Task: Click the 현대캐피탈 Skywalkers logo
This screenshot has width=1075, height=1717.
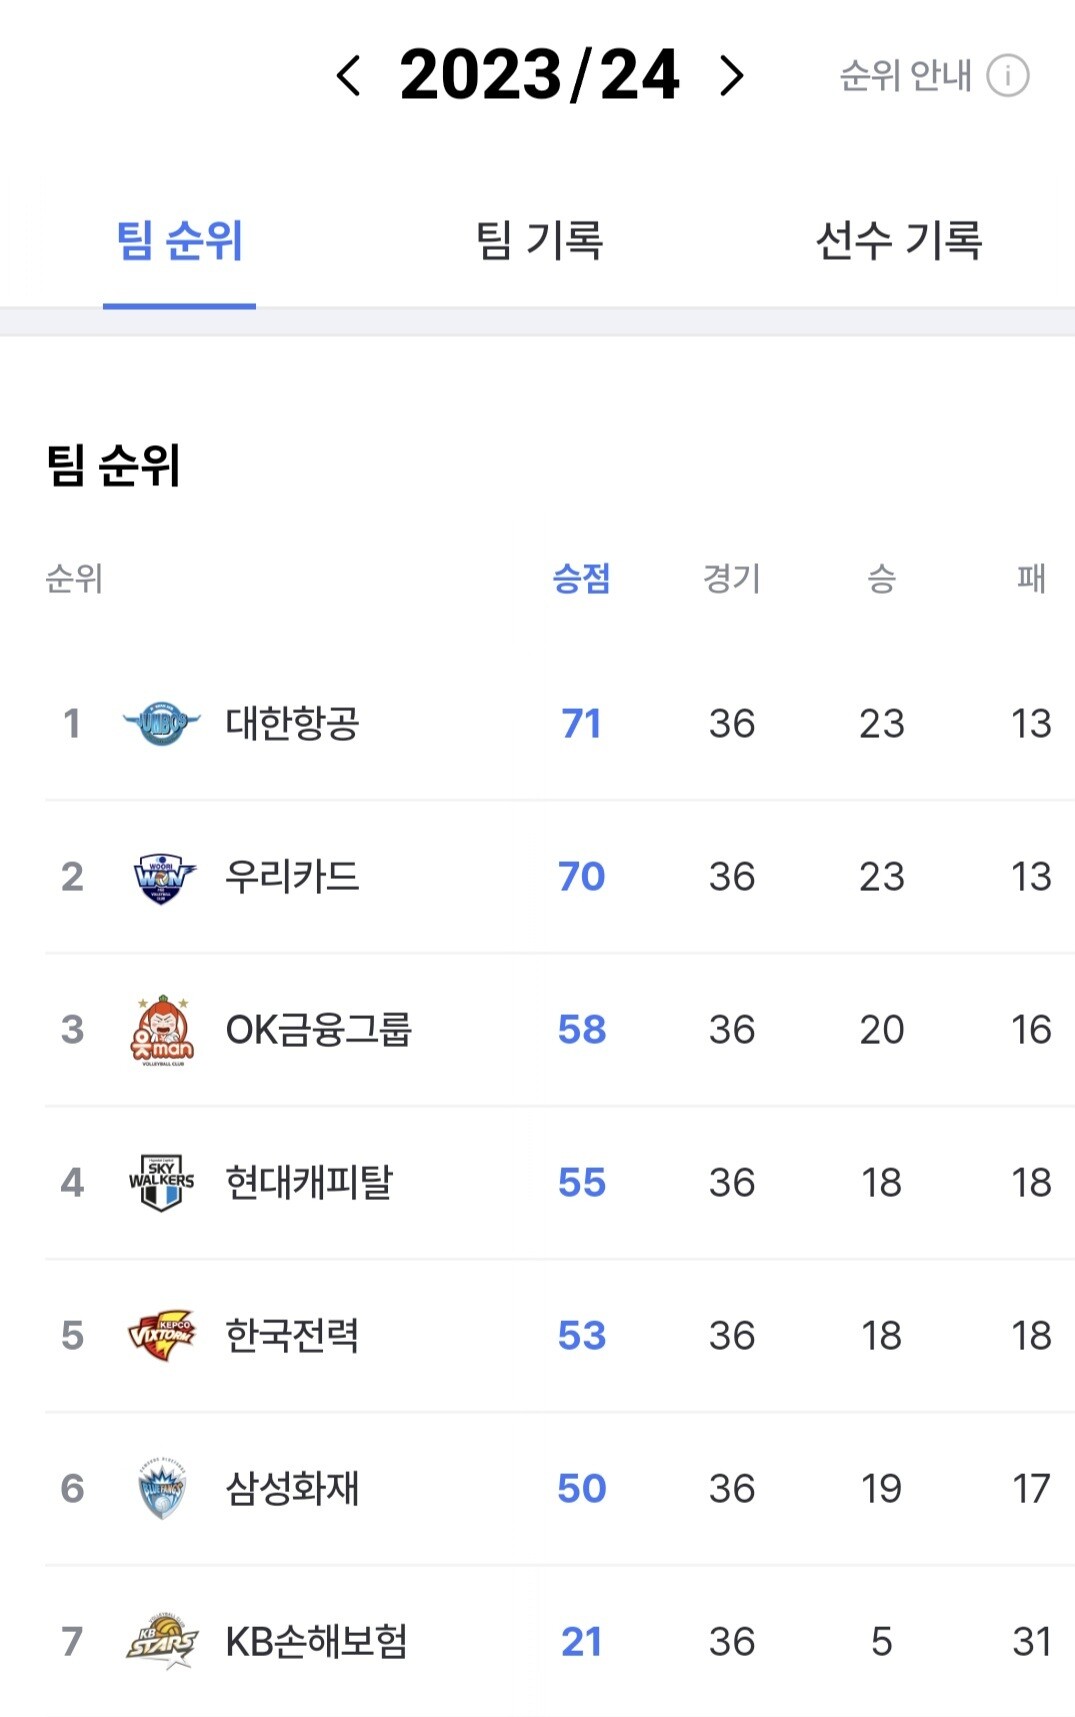Action: click(162, 1183)
